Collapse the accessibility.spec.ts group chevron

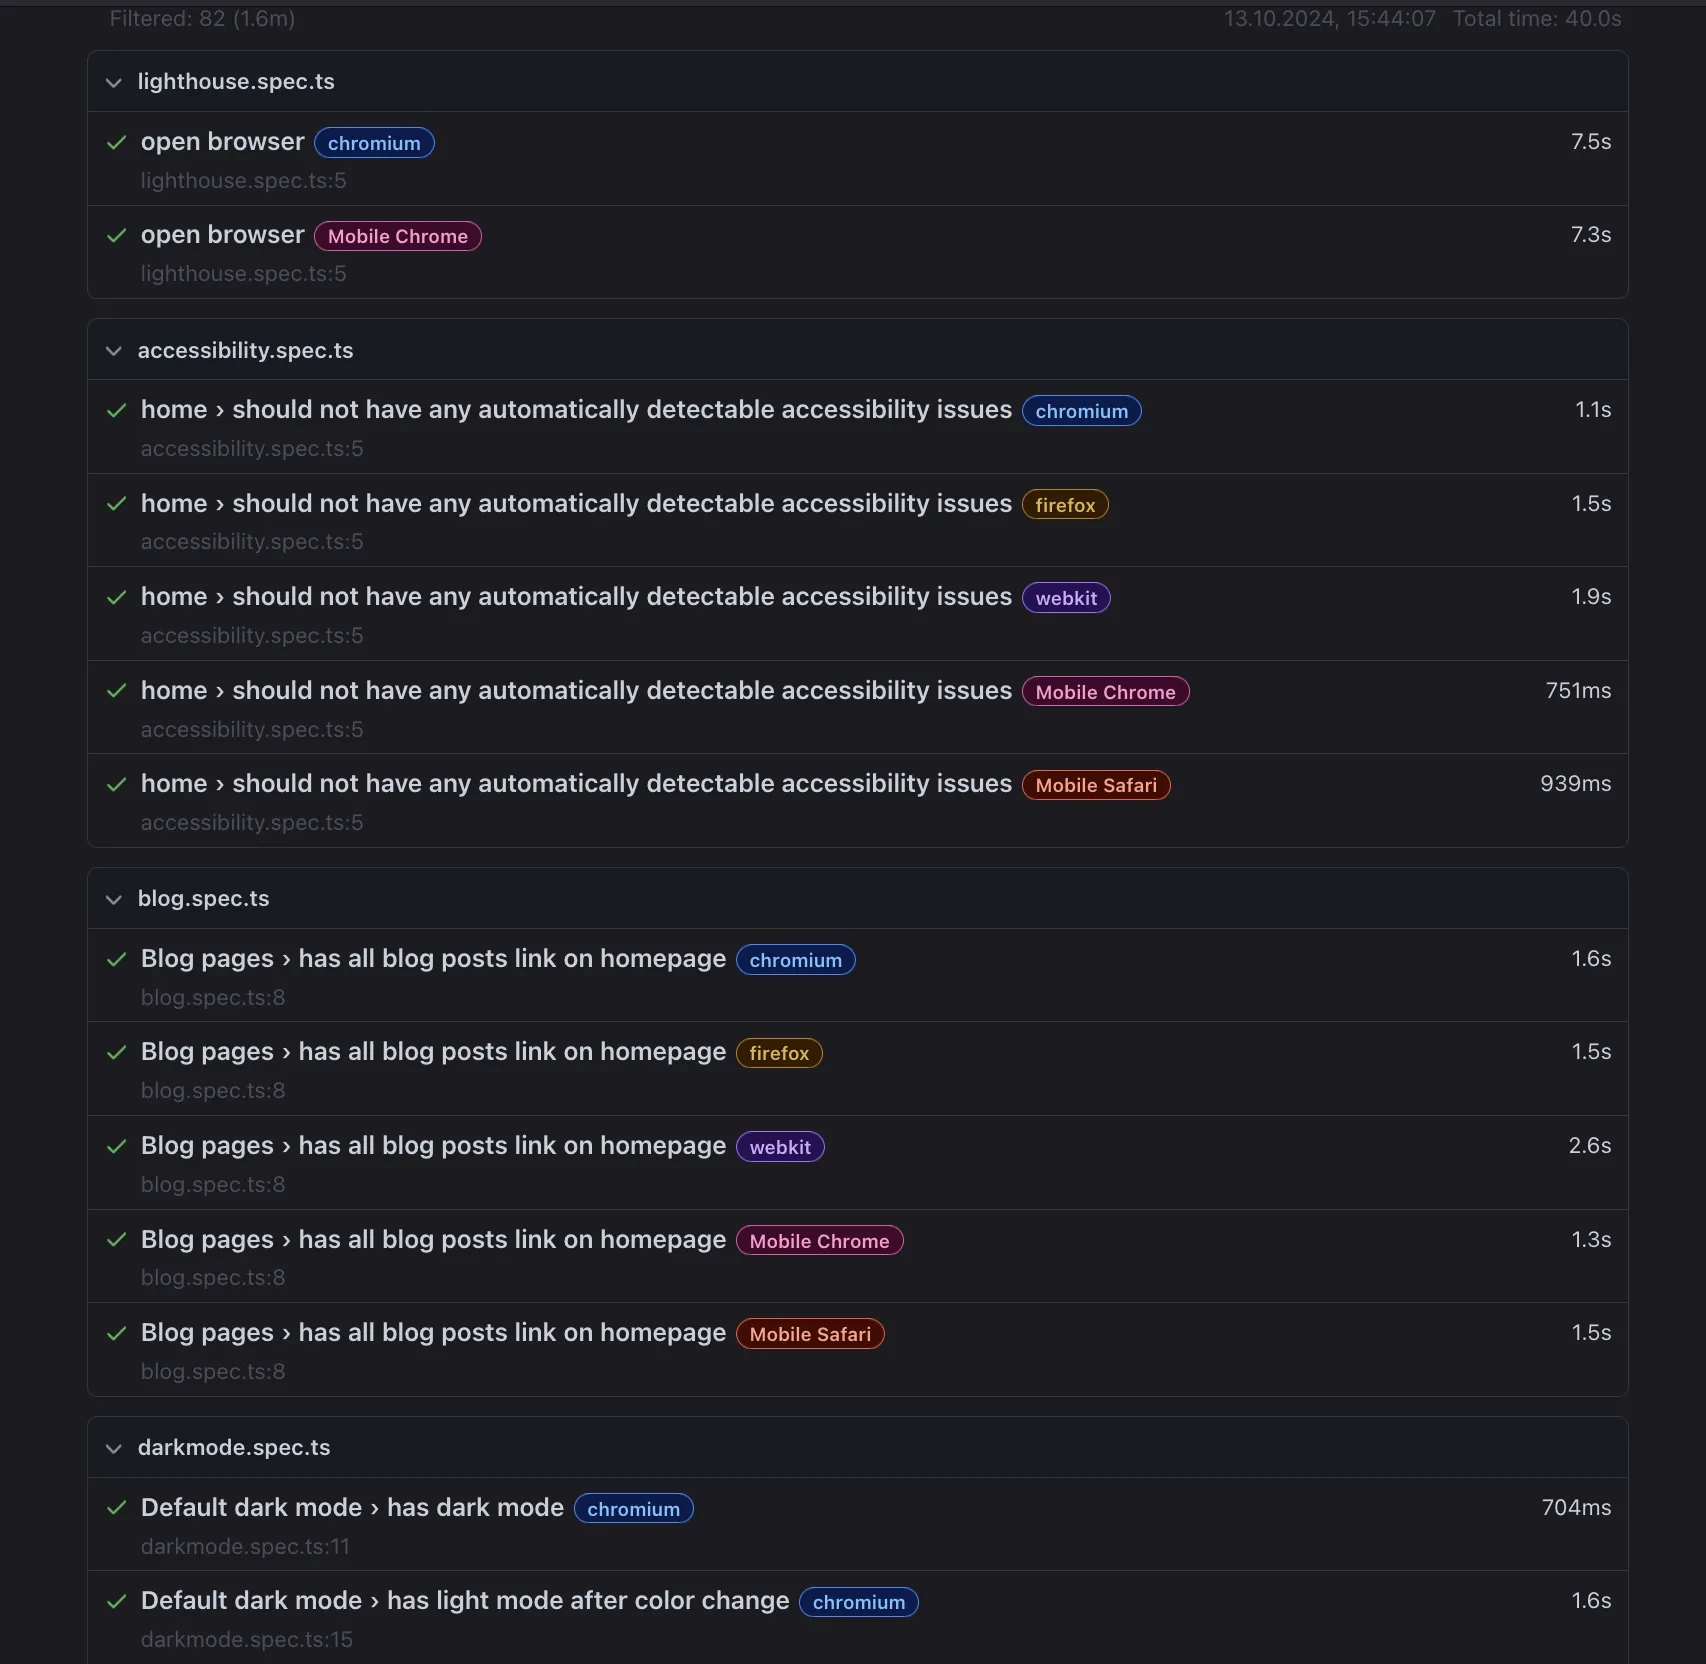point(114,351)
